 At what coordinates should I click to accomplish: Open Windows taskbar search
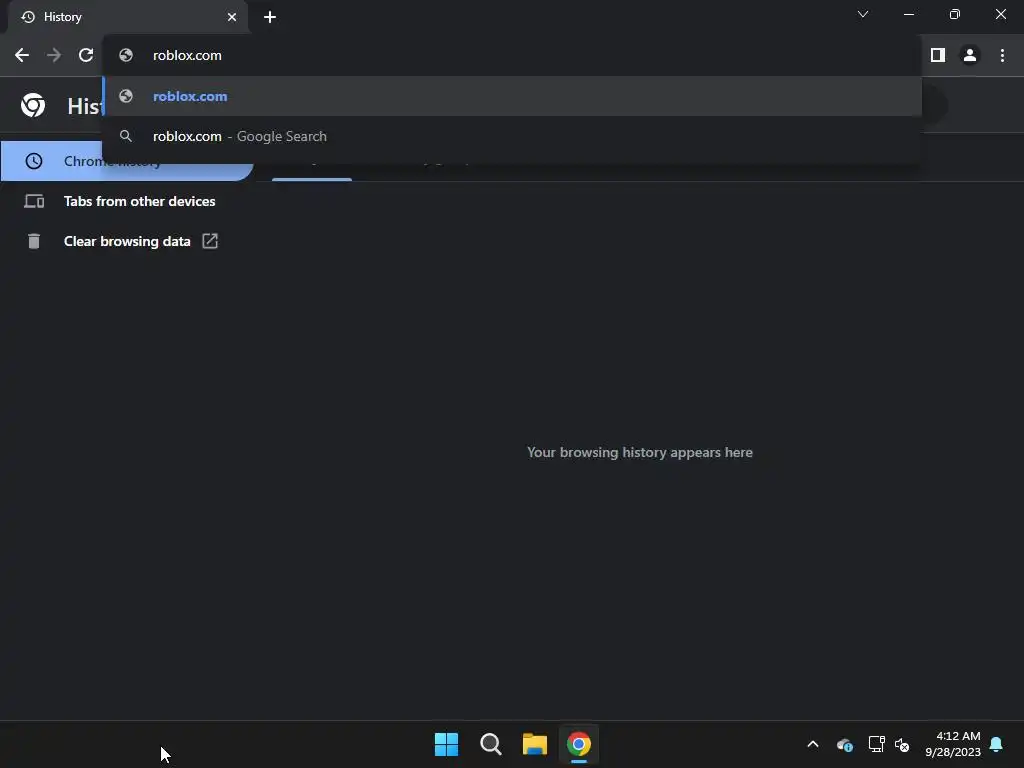(x=491, y=744)
